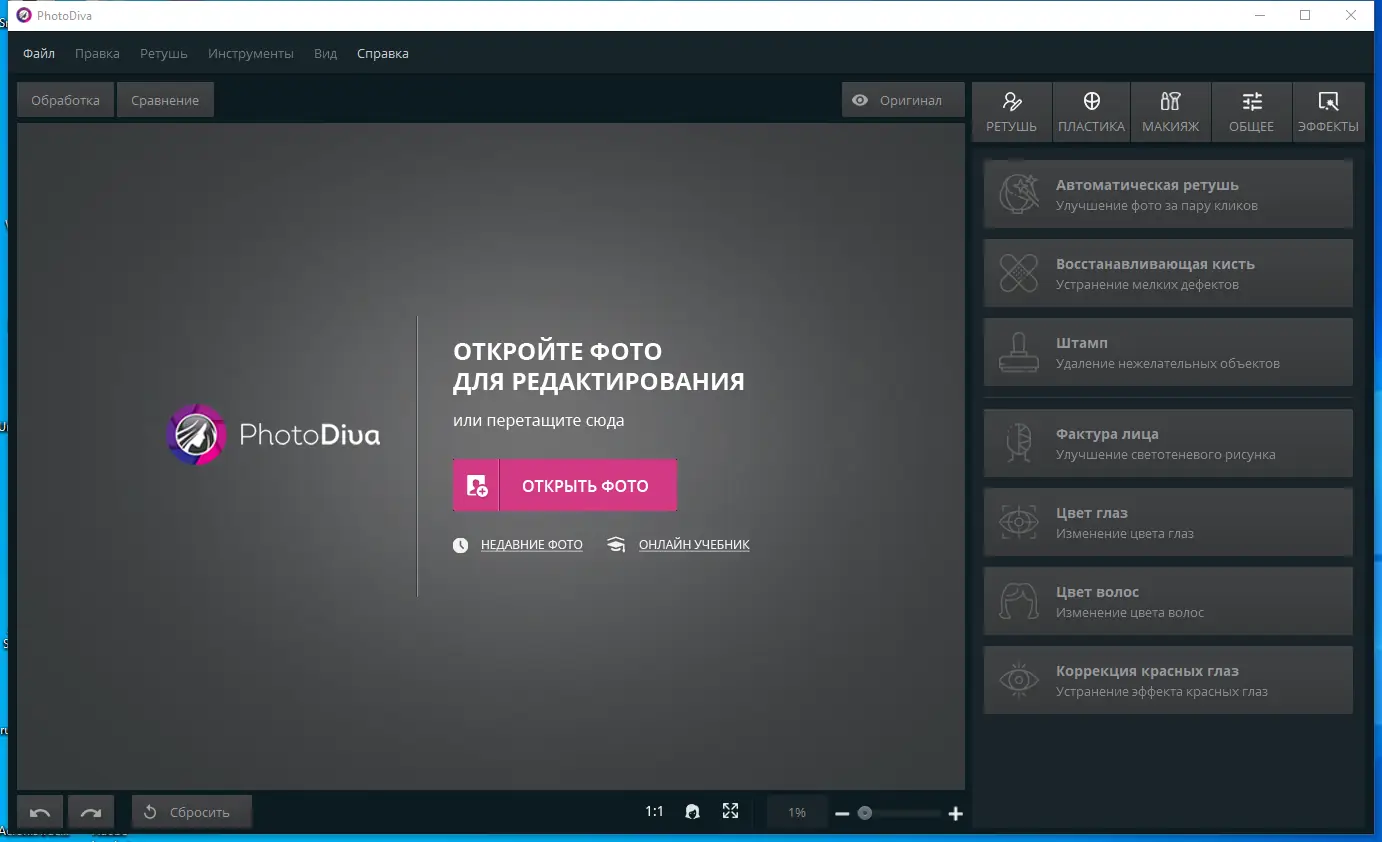1382x842 pixels.
Task: Open НЕДАВНИЕ ФОТО
Action: (530, 545)
